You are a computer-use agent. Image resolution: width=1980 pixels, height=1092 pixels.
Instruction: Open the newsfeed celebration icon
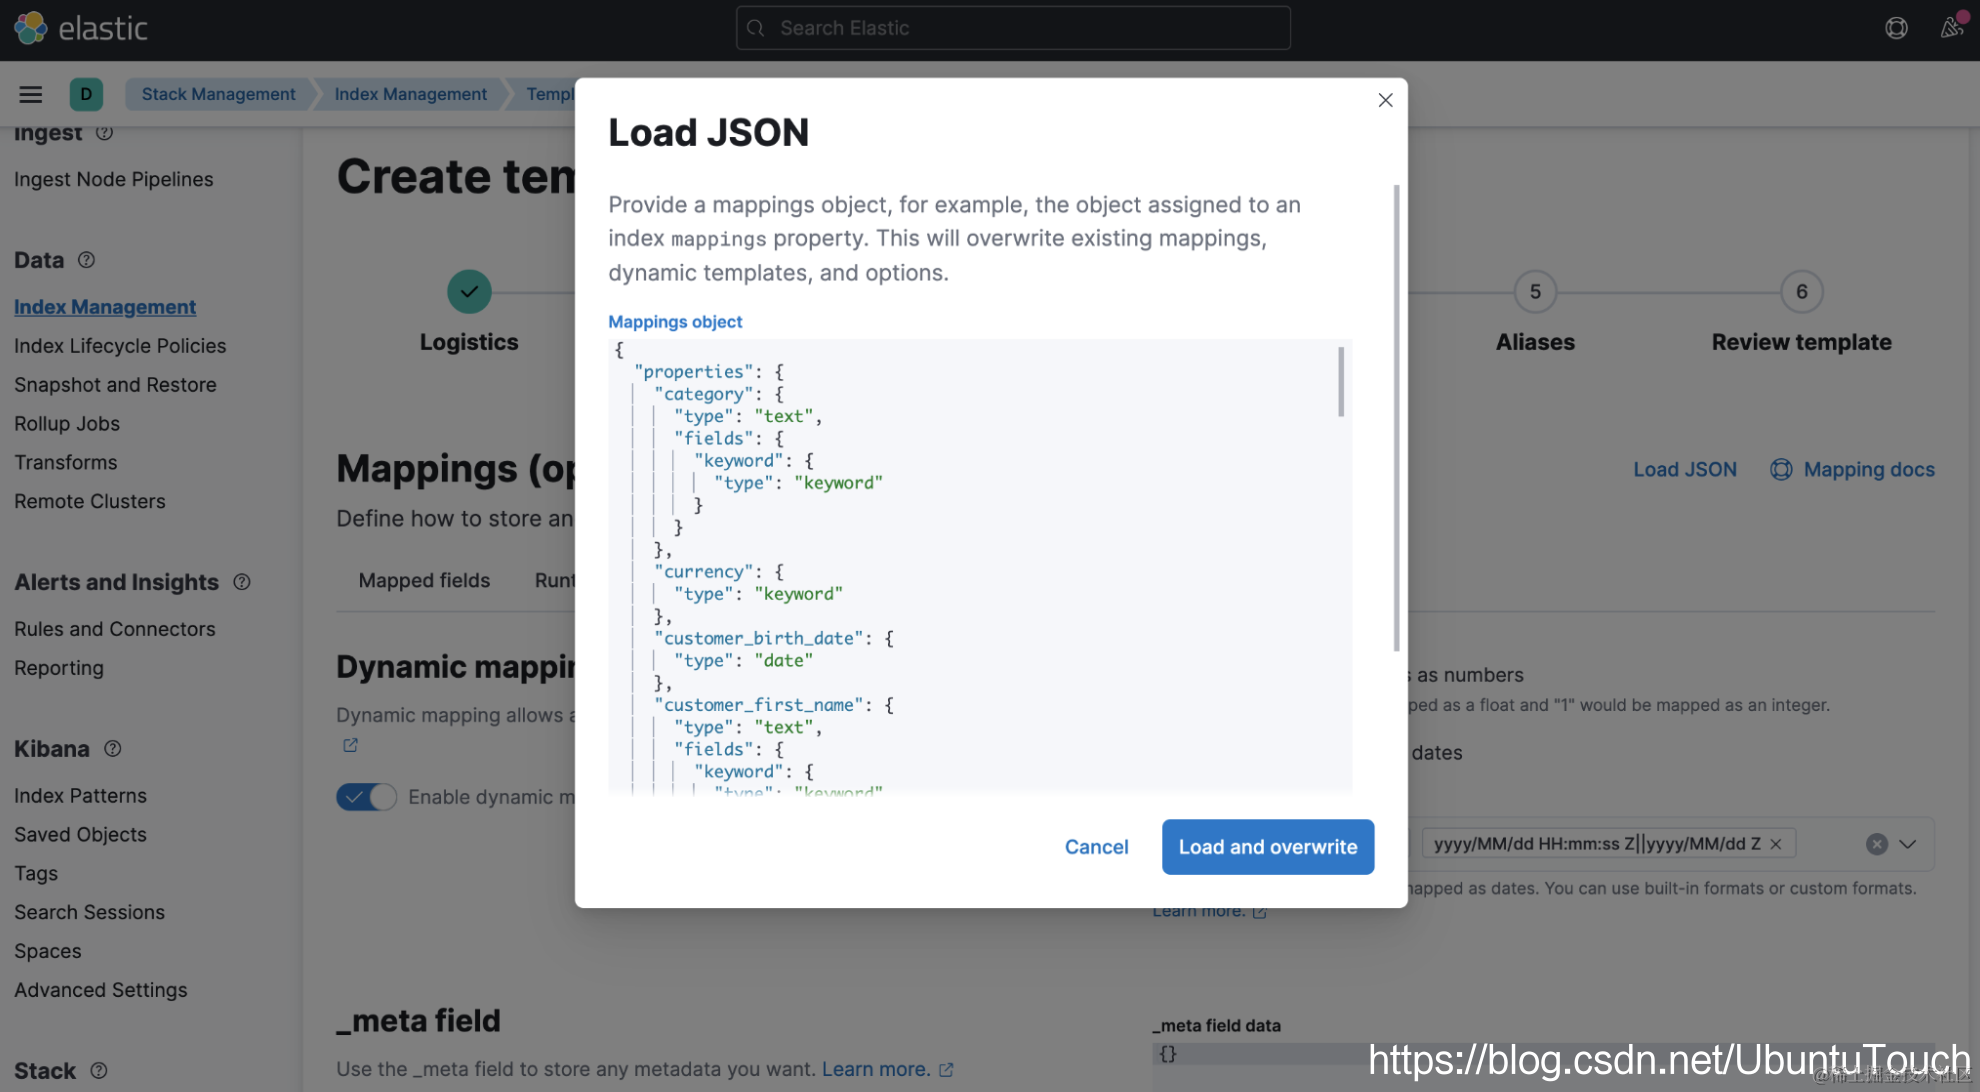click(1952, 27)
